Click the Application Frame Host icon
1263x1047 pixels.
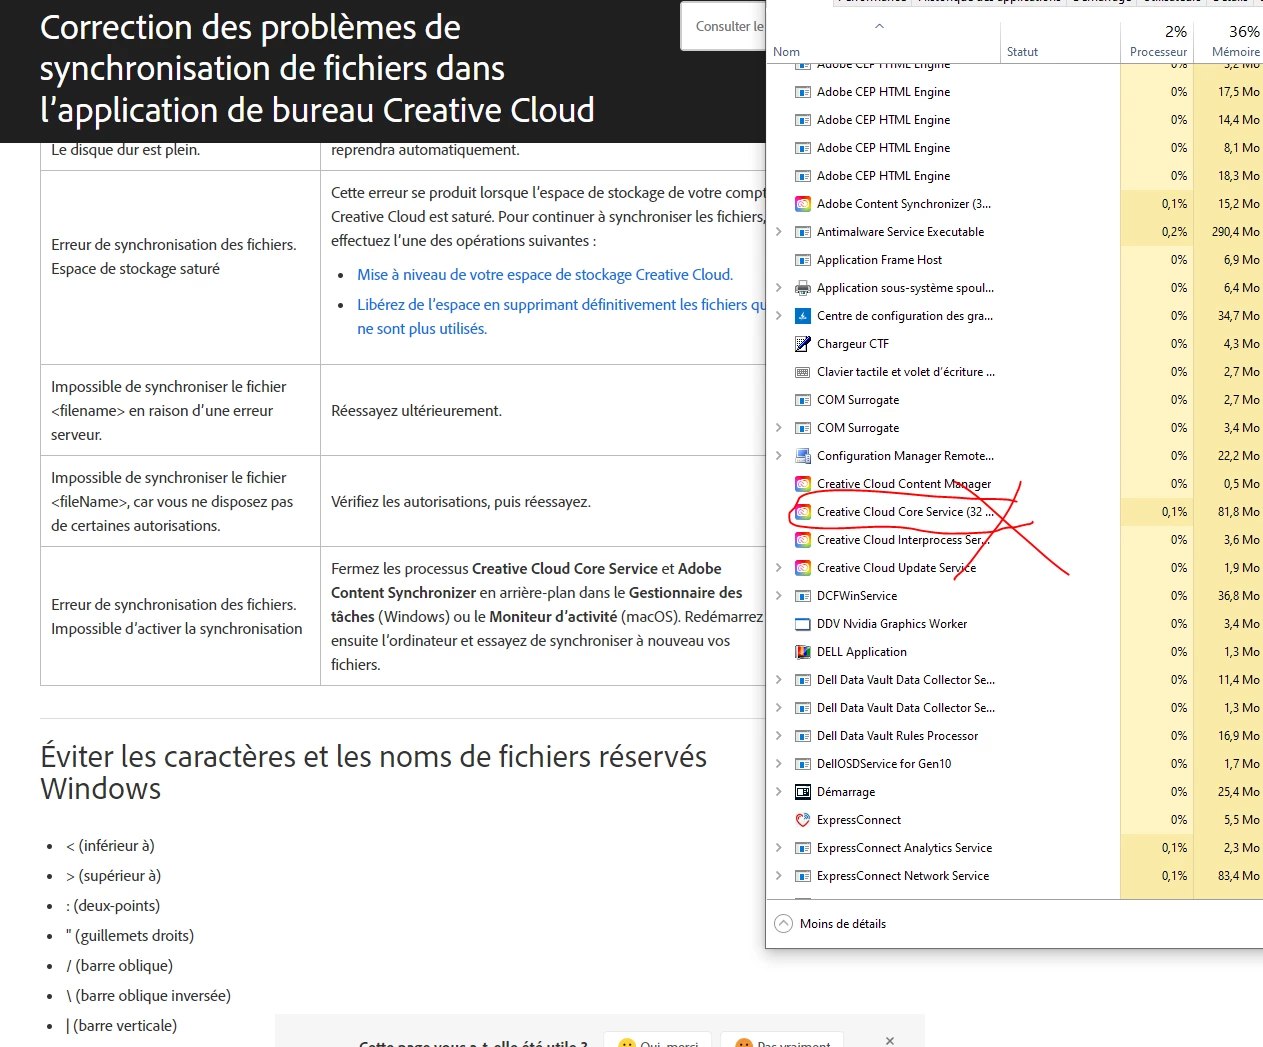[802, 260]
